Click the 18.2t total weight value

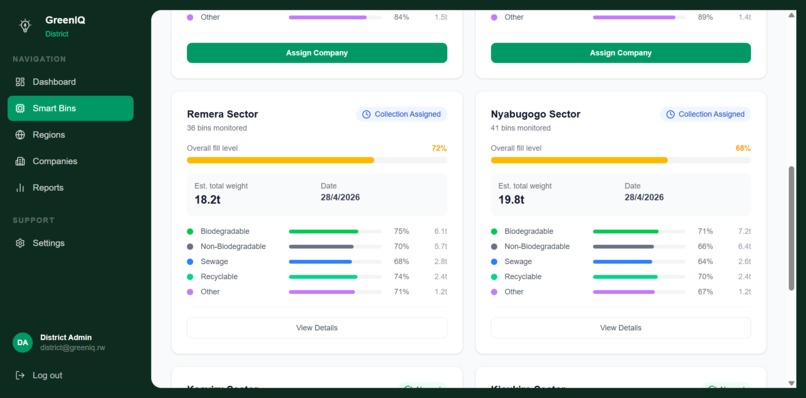point(207,200)
